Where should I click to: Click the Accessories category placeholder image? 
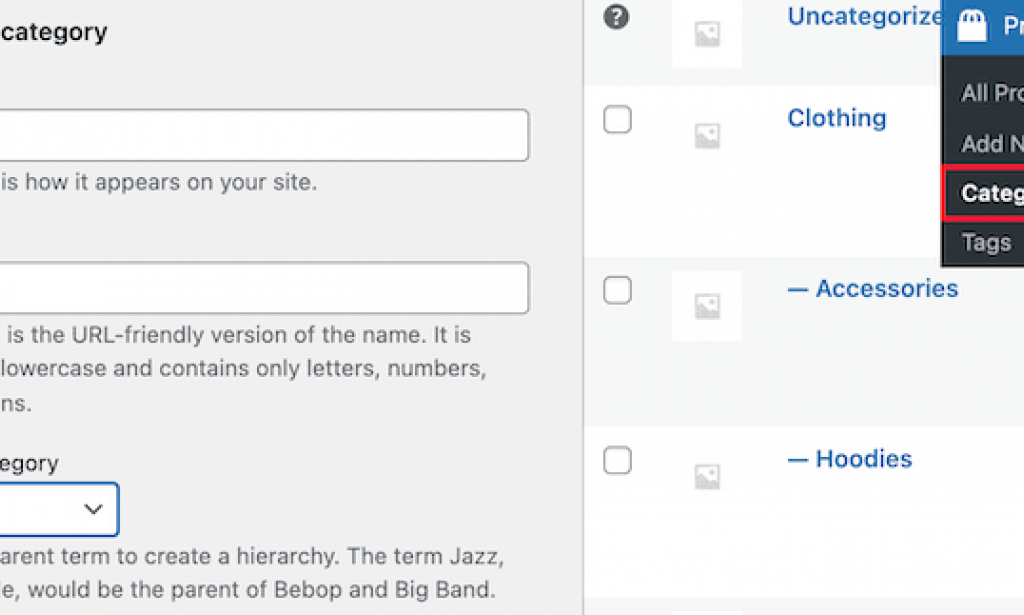click(707, 306)
